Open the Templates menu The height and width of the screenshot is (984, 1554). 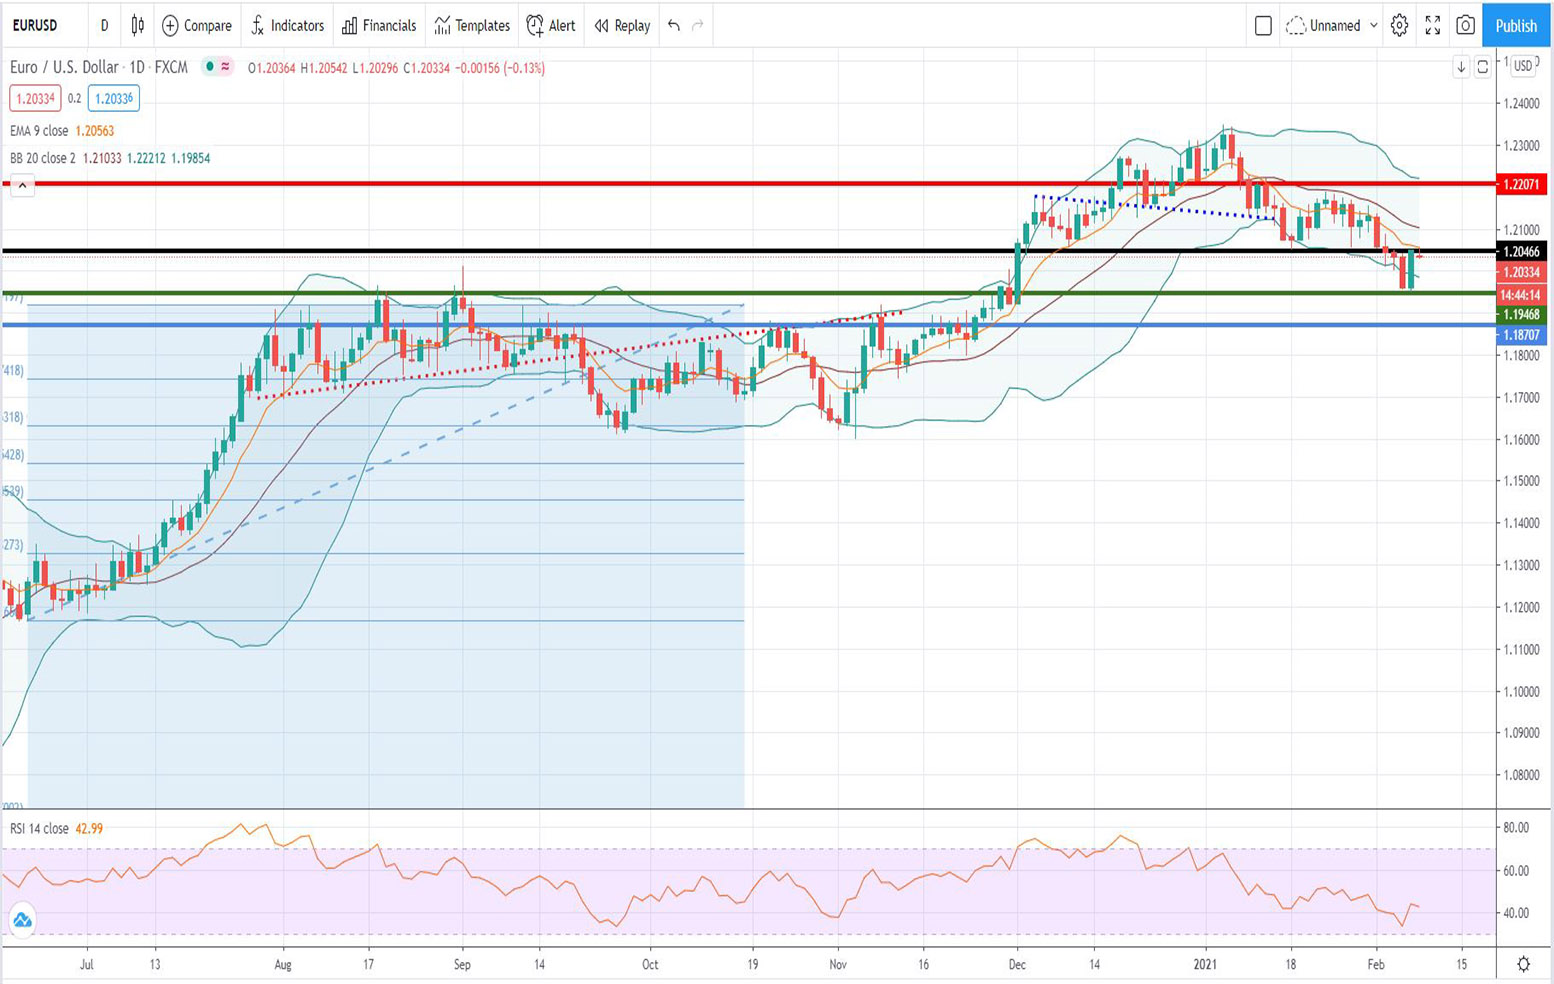click(472, 25)
